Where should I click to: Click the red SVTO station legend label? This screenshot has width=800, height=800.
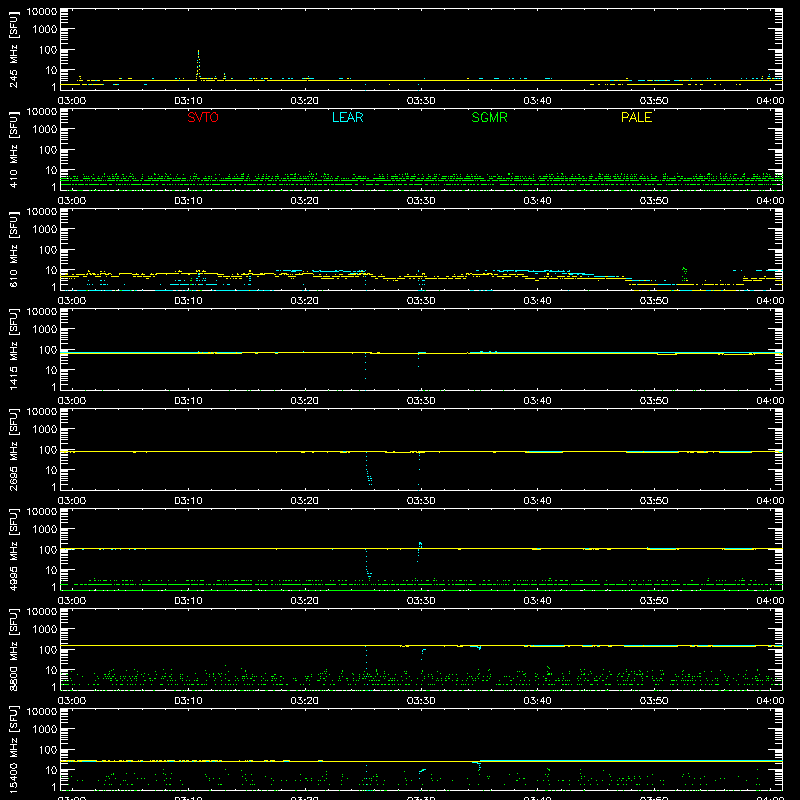203,117
